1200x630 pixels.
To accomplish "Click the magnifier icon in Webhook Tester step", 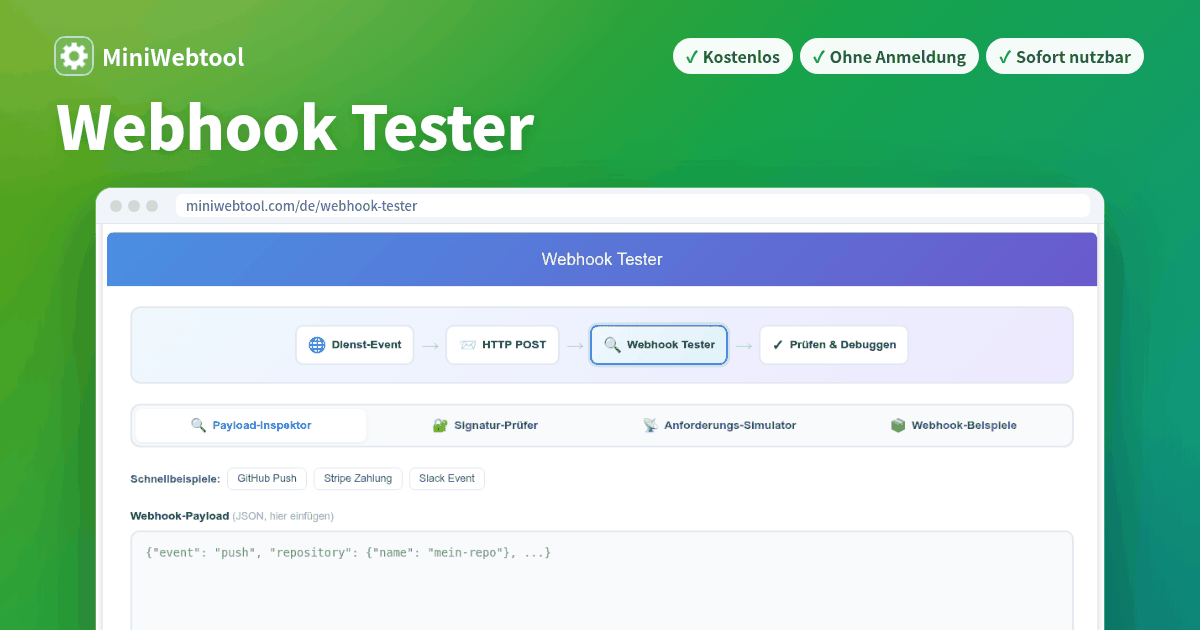I will tap(613, 345).
